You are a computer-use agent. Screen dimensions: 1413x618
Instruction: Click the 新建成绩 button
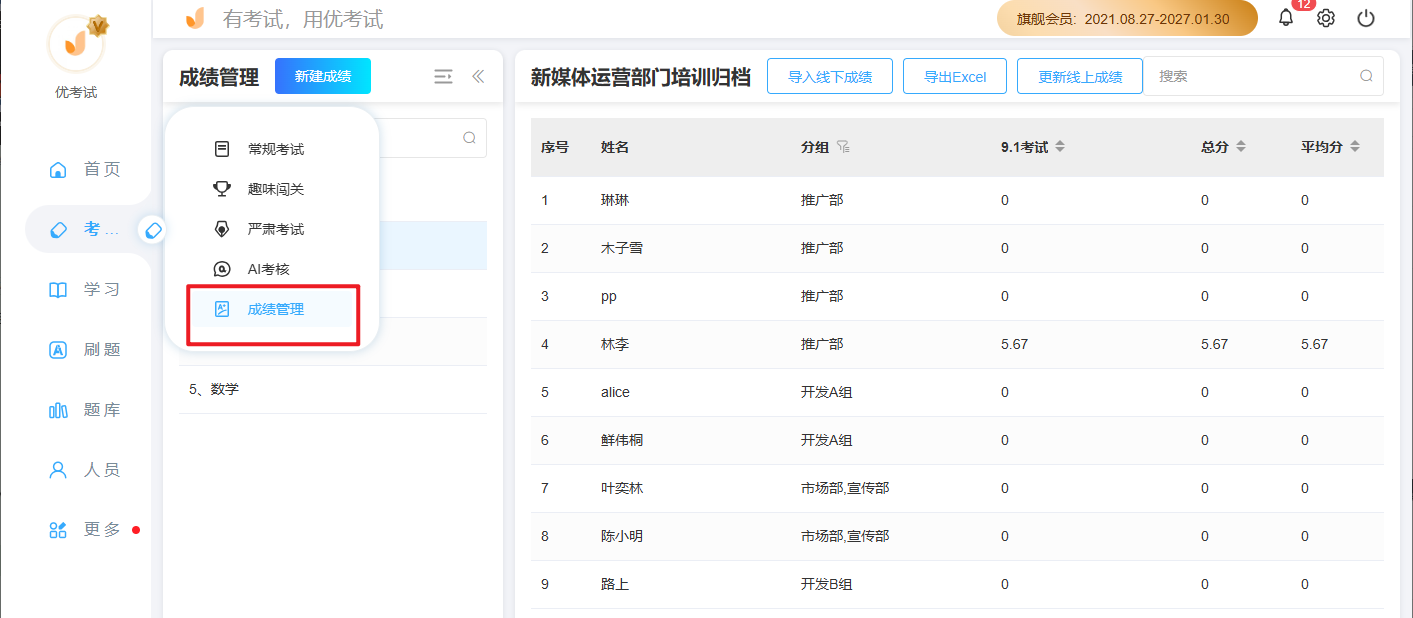323,76
